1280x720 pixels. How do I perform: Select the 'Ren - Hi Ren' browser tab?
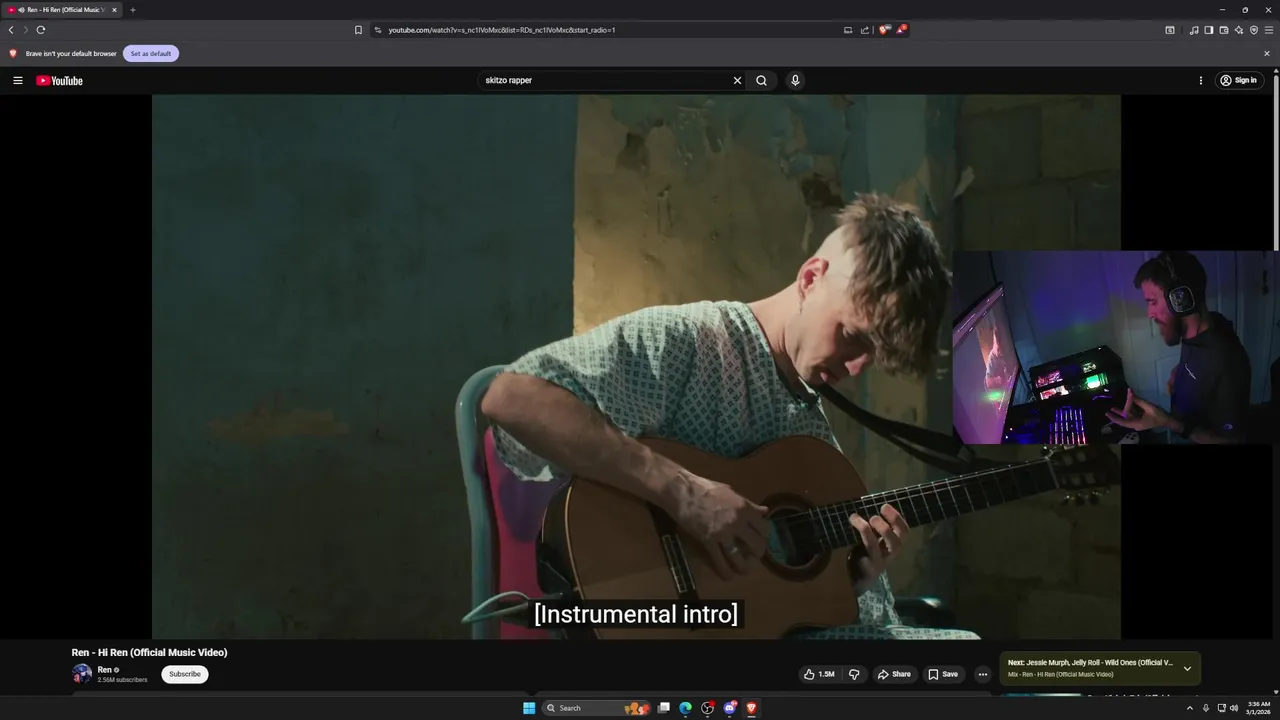click(63, 10)
